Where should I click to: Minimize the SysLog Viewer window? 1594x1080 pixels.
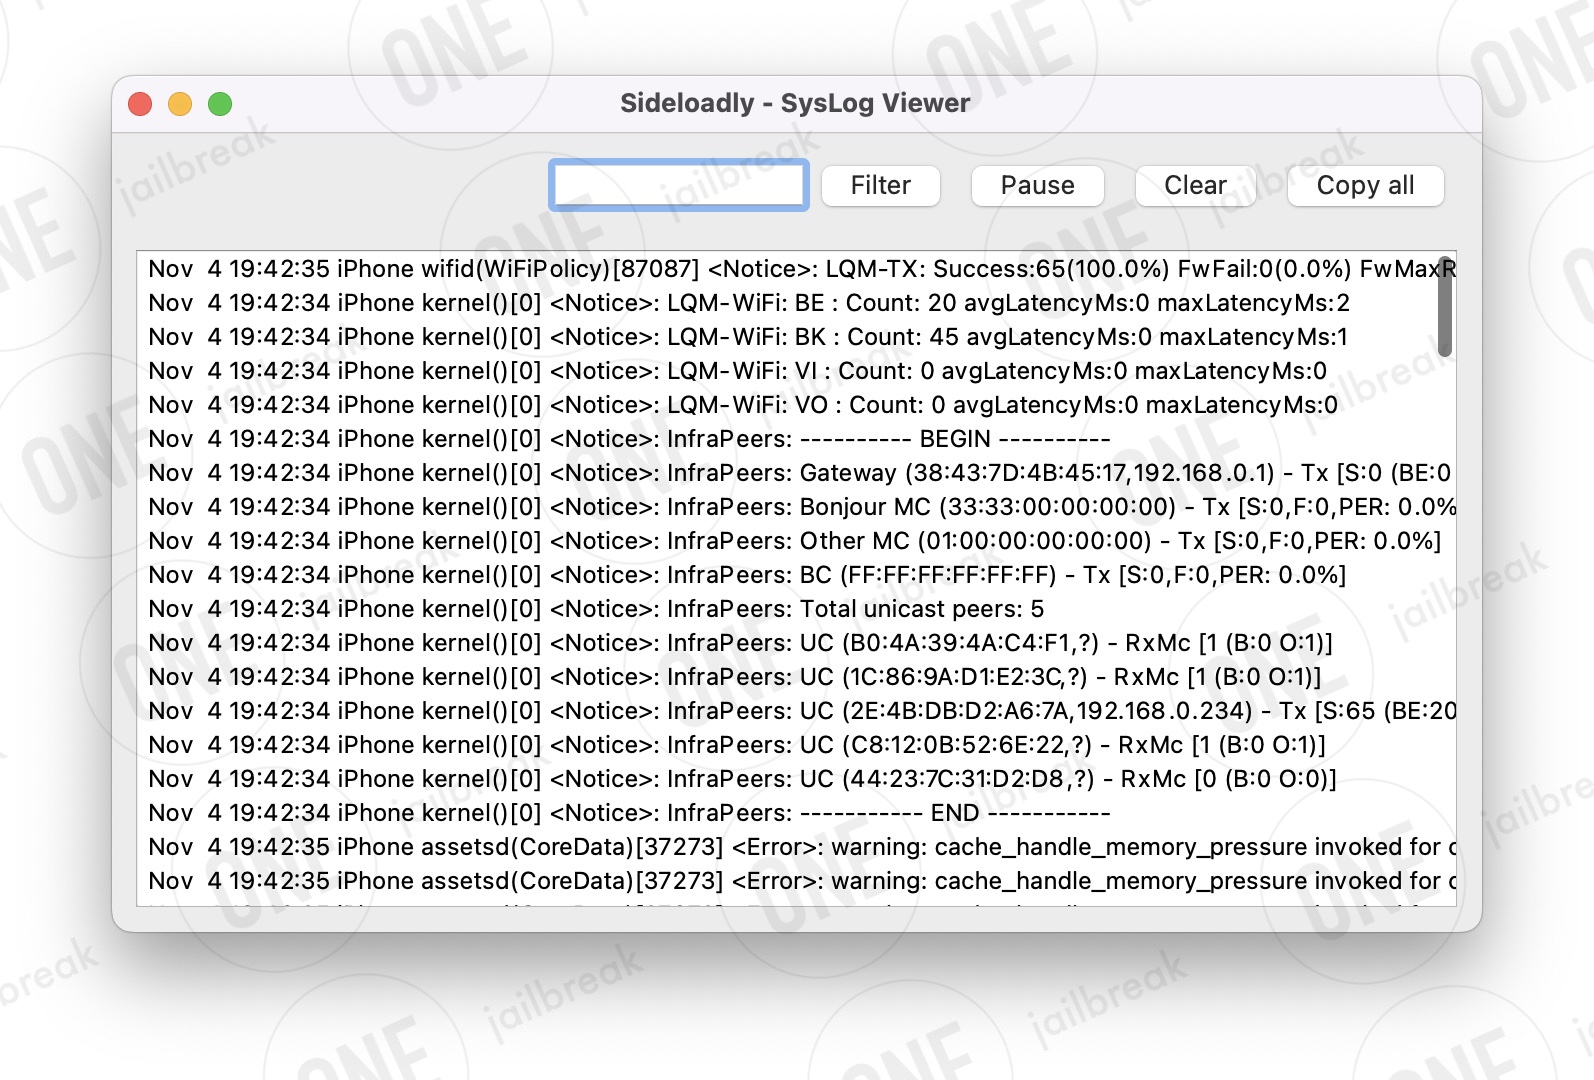(180, 104)
